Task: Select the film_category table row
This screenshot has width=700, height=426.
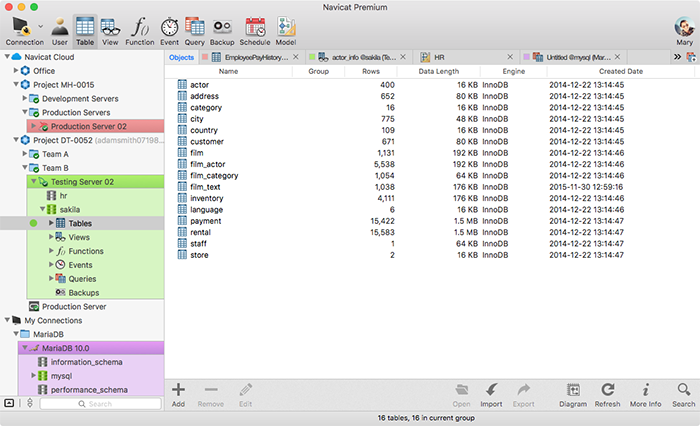Action: [x=430, y=175]
